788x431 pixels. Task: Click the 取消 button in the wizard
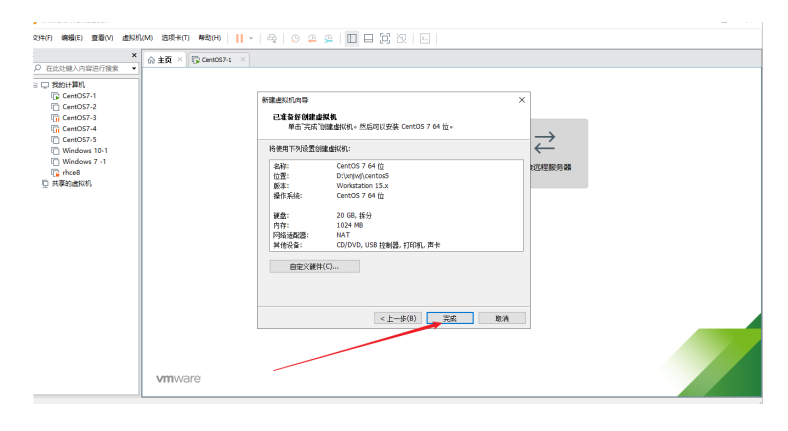[502, 318]
